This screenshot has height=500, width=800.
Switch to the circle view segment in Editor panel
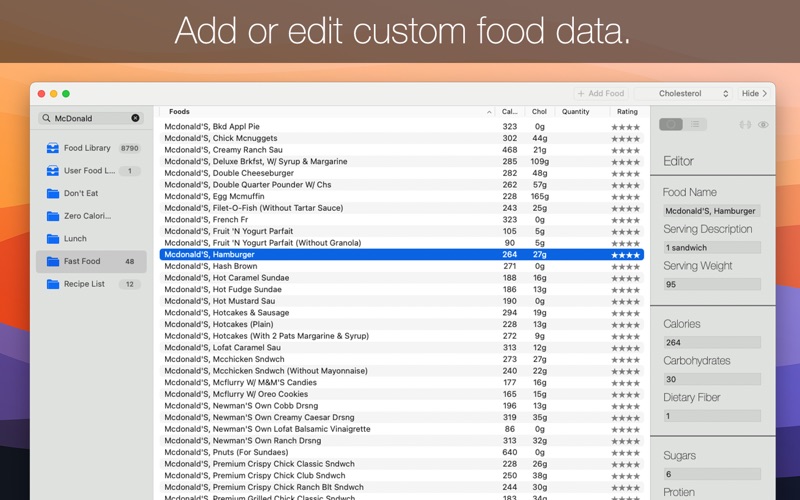(x=671, y=124)
